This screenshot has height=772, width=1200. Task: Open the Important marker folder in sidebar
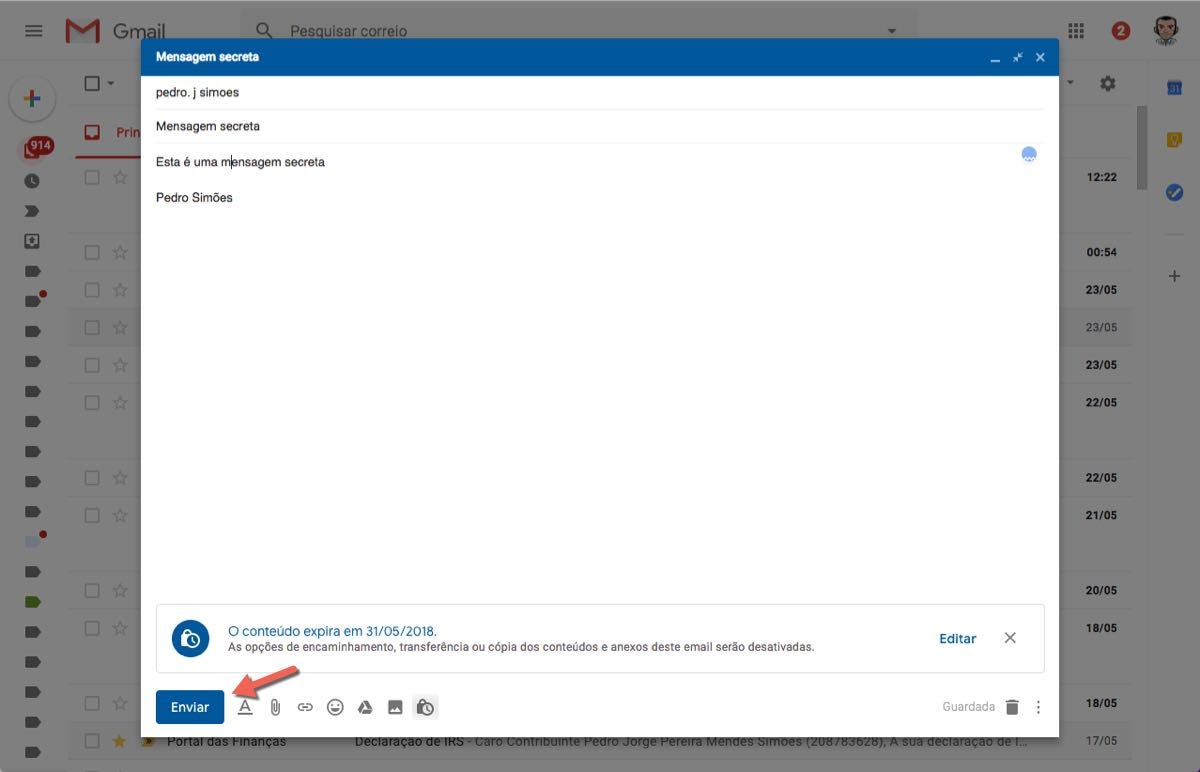32,211
